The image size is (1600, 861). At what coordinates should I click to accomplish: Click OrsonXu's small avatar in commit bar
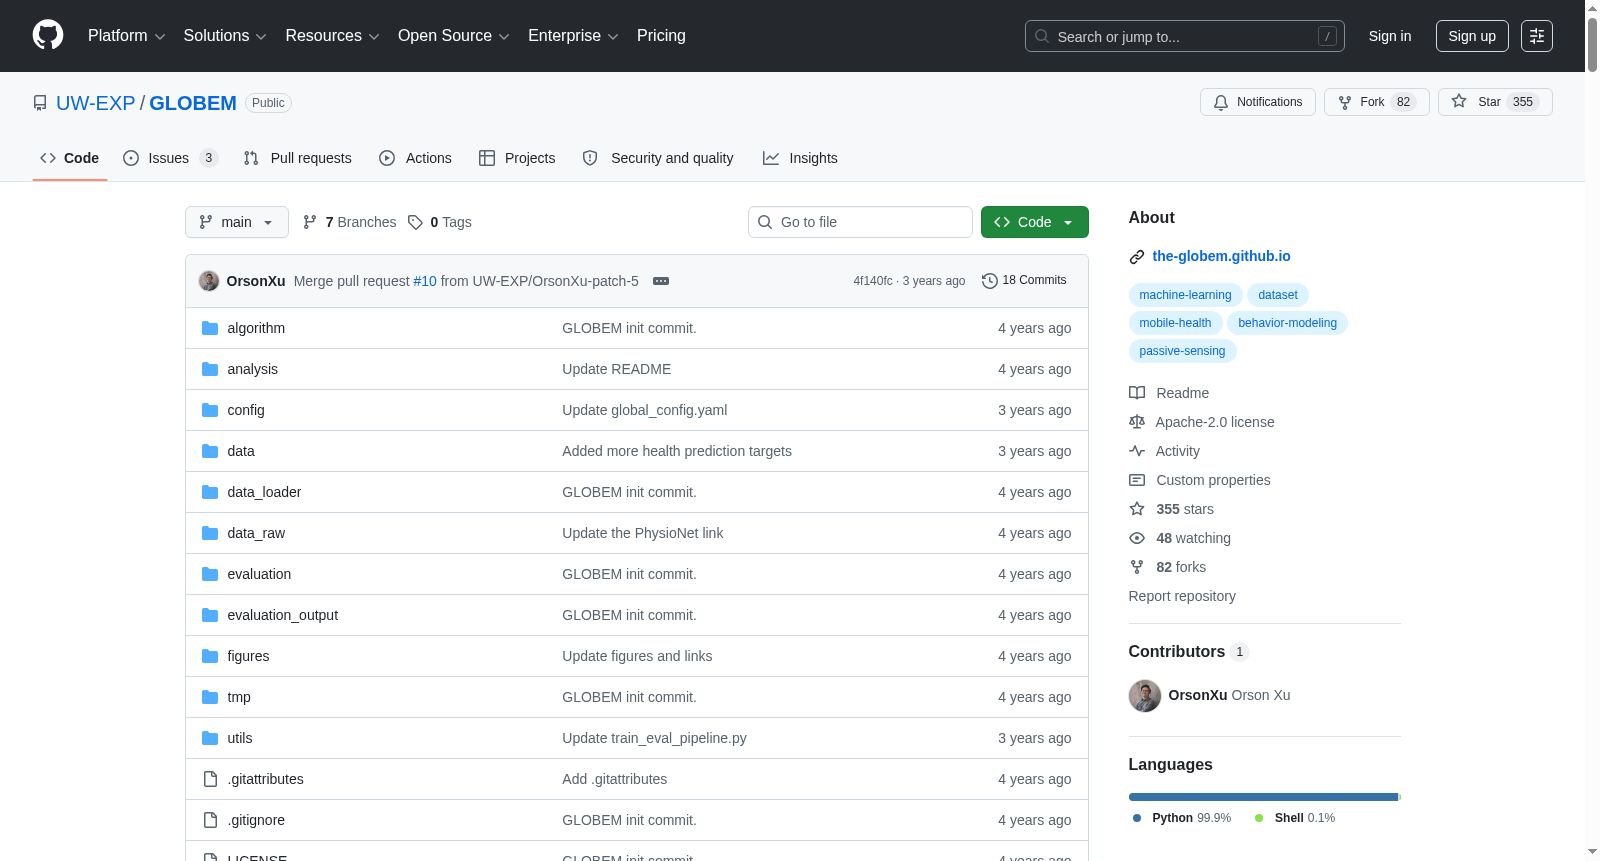point(209,281)
